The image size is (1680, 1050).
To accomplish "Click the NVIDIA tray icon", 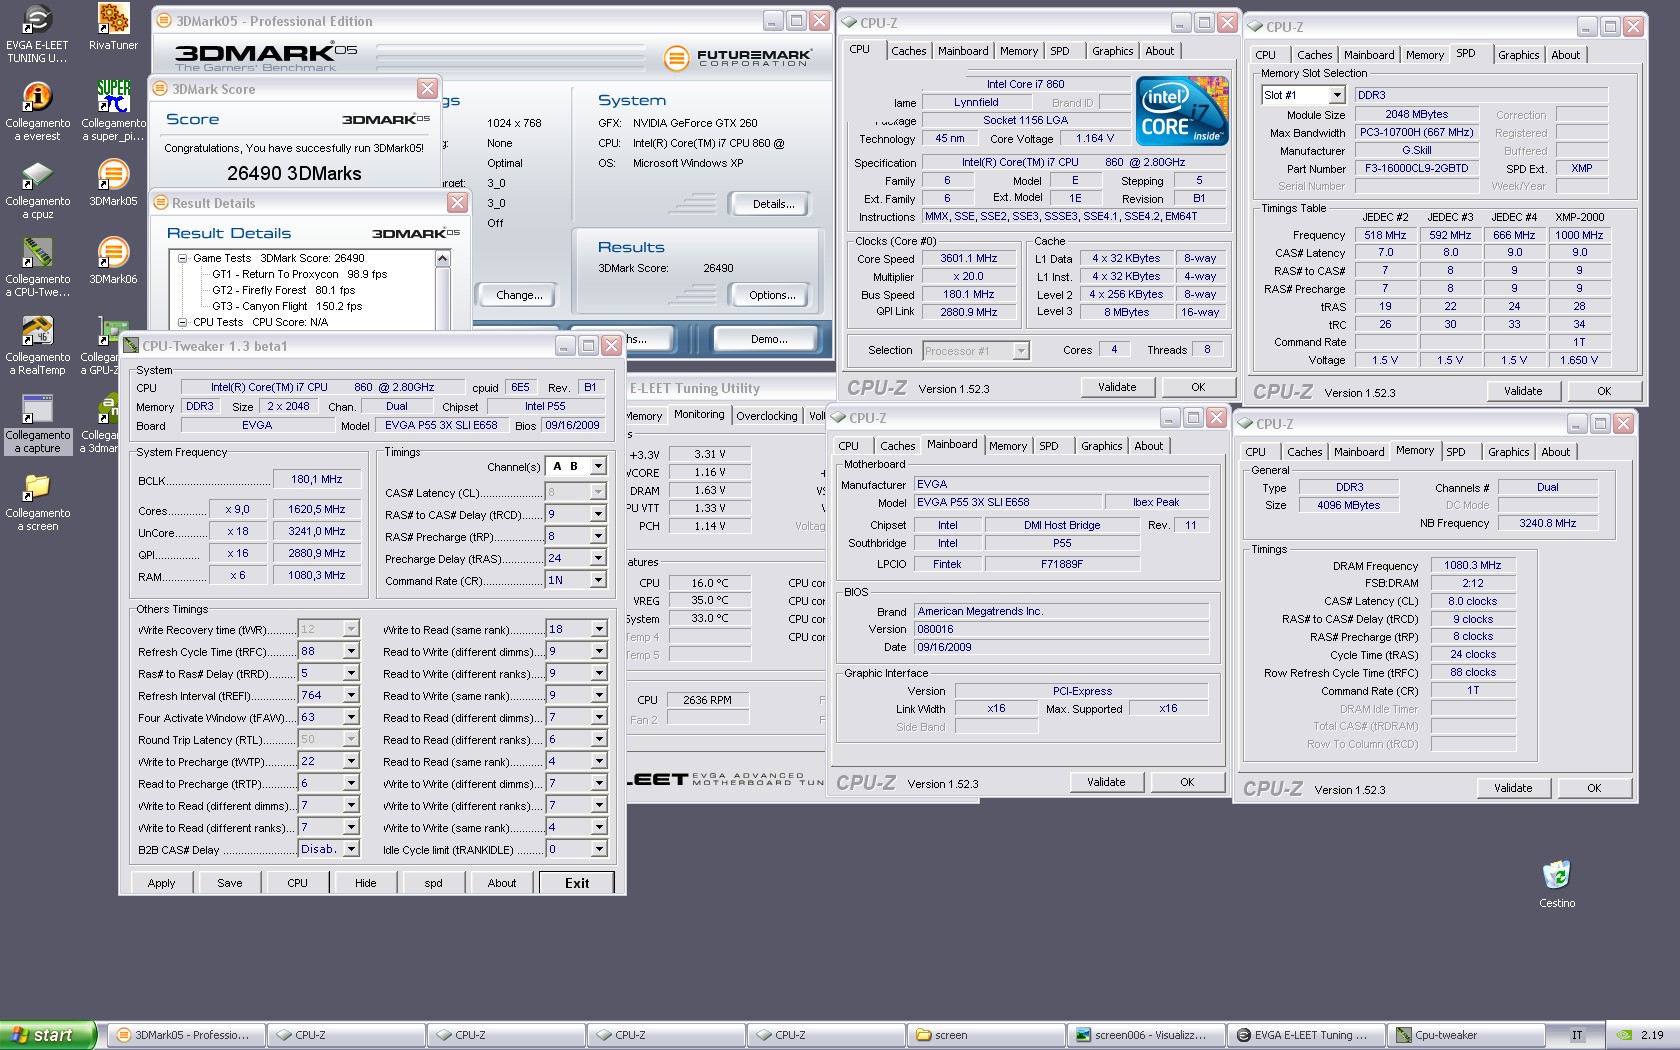I will tap(1626, 1035).
